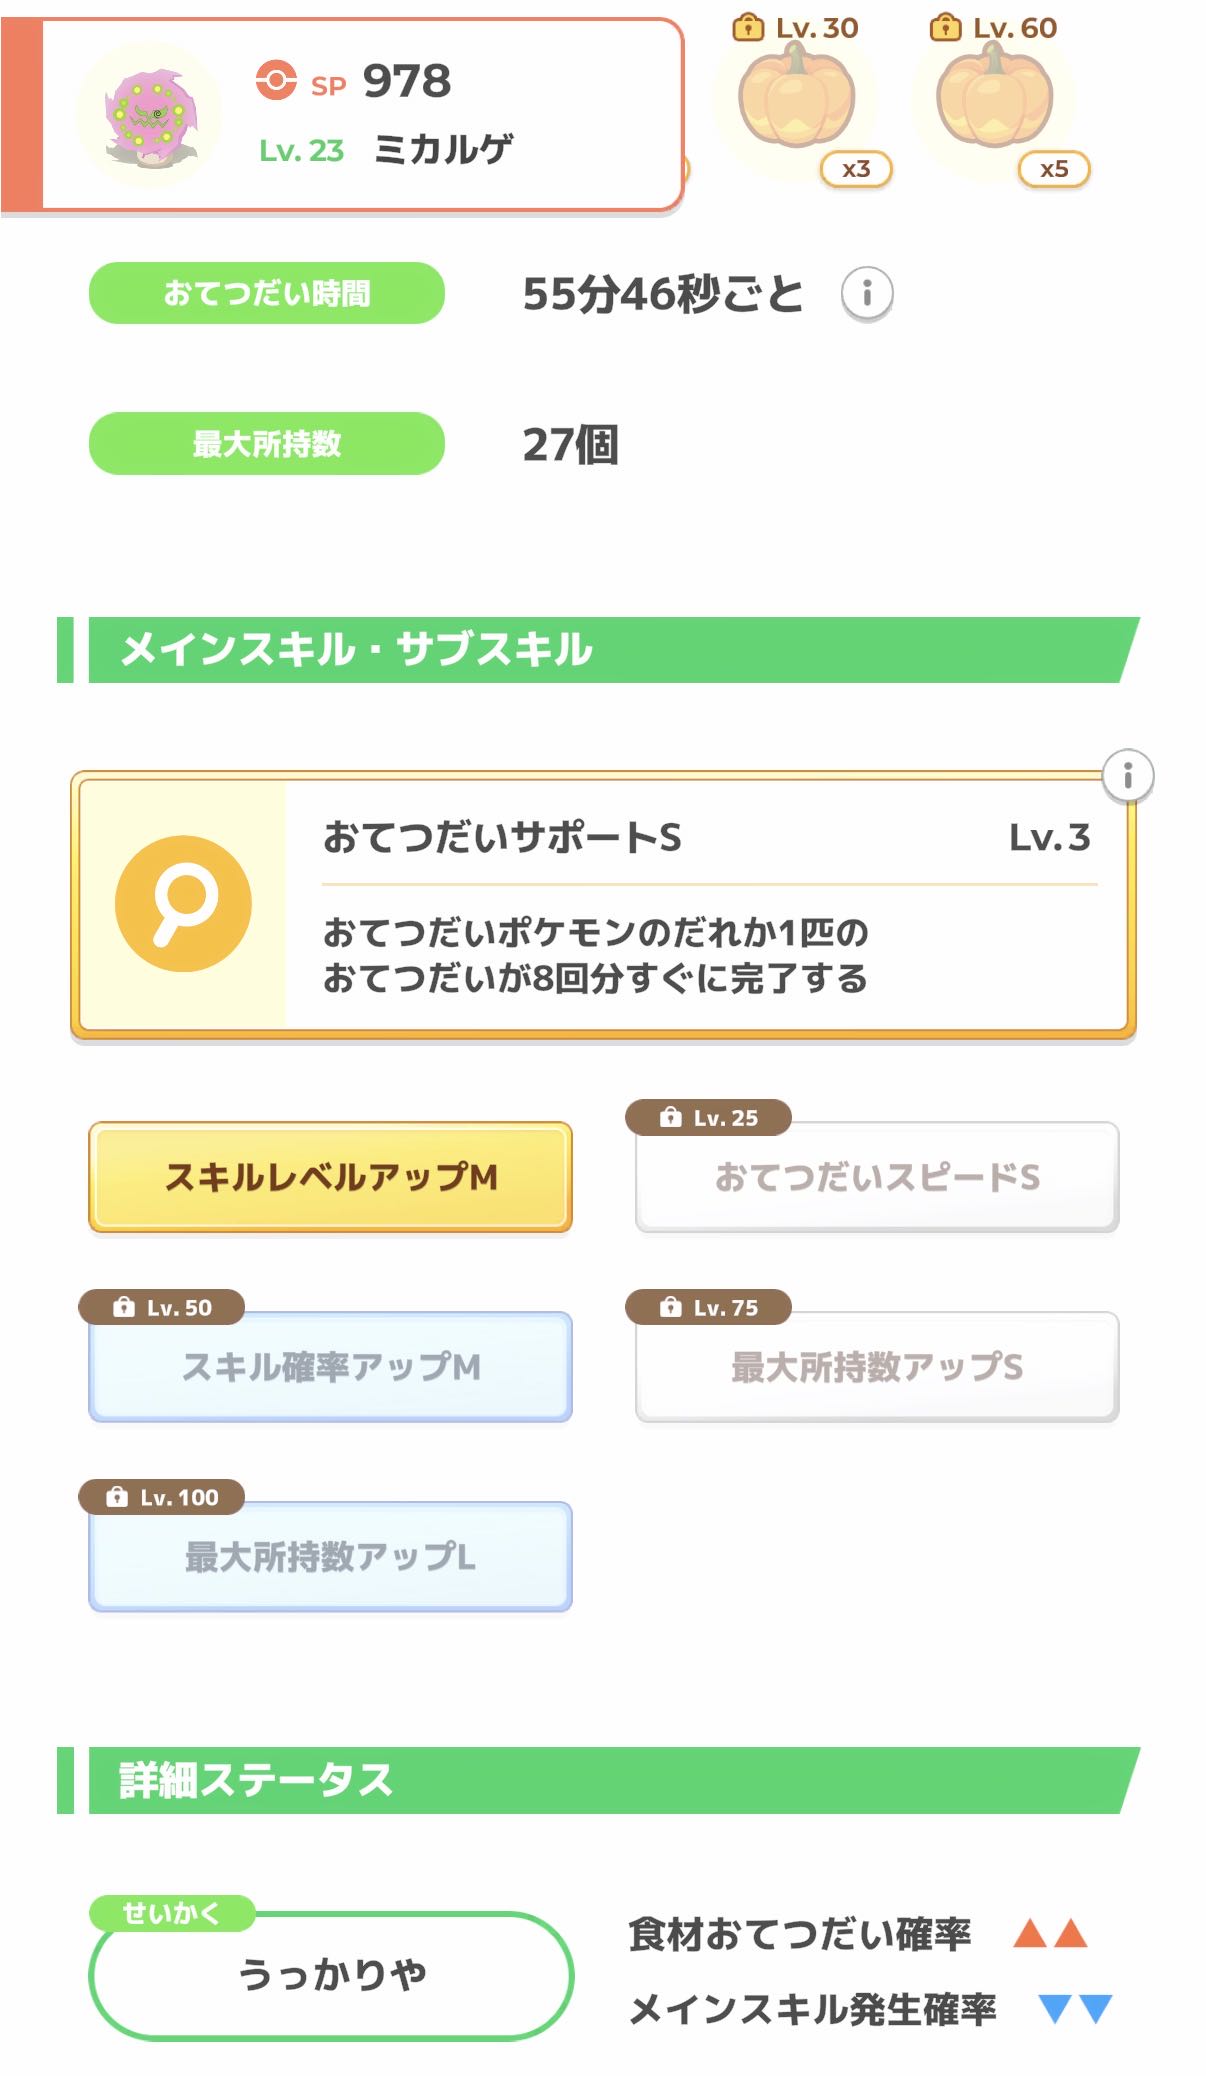The width and height of the screenshot is (1206, 2076).
Task: Tap the メインスキル・サブスキル section header
Action: point(600,650)
